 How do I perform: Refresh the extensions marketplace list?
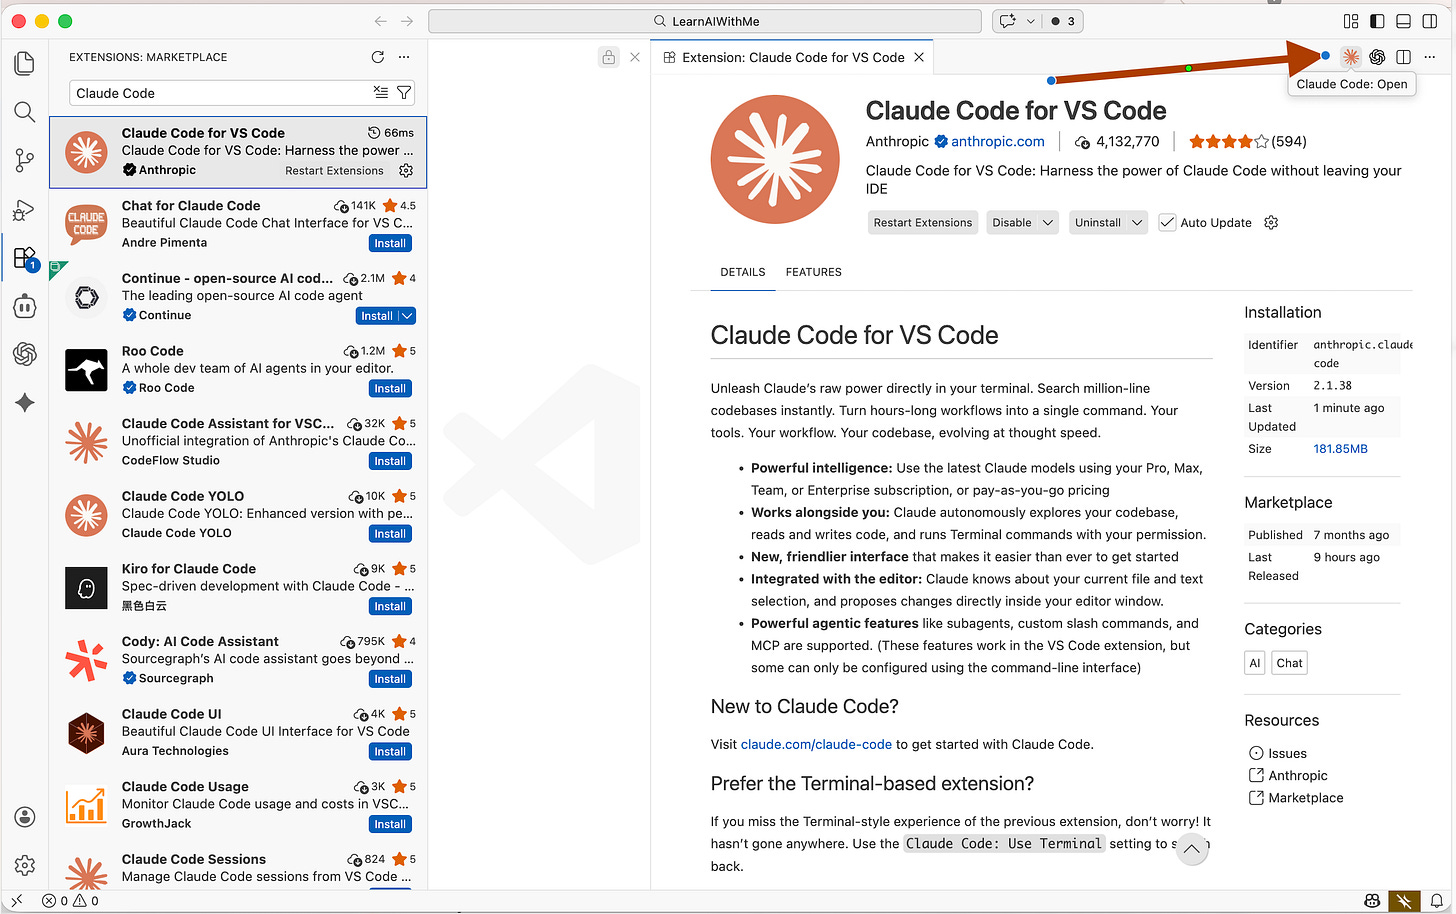click(377, 57)
